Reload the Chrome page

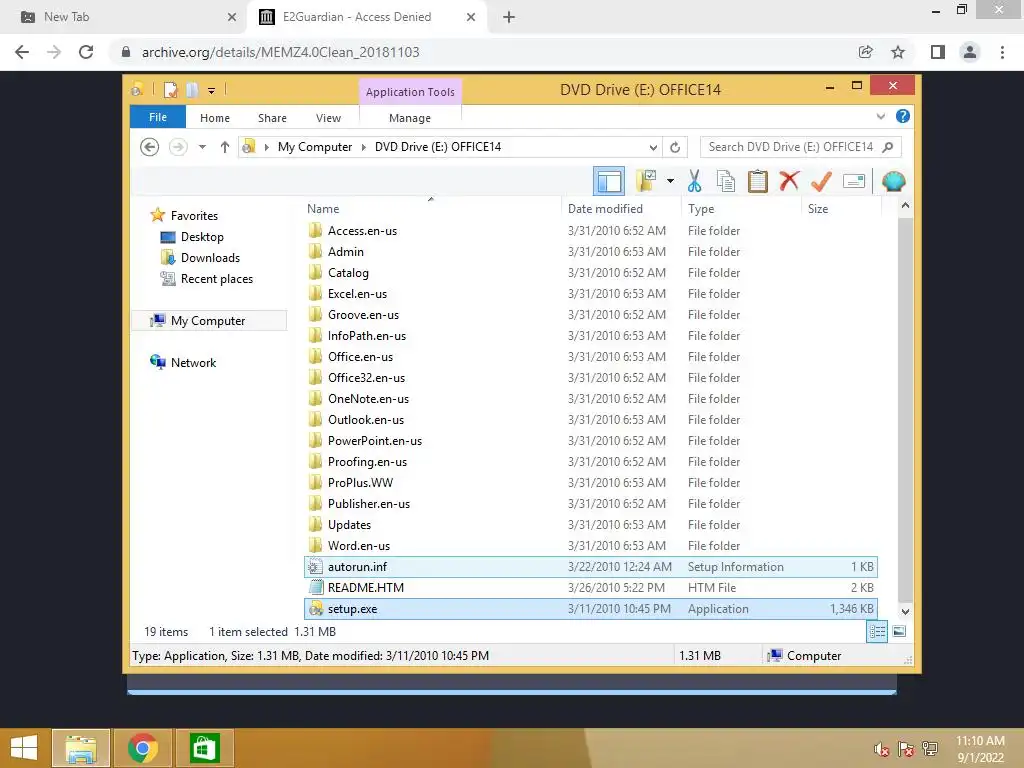(86, 52)
